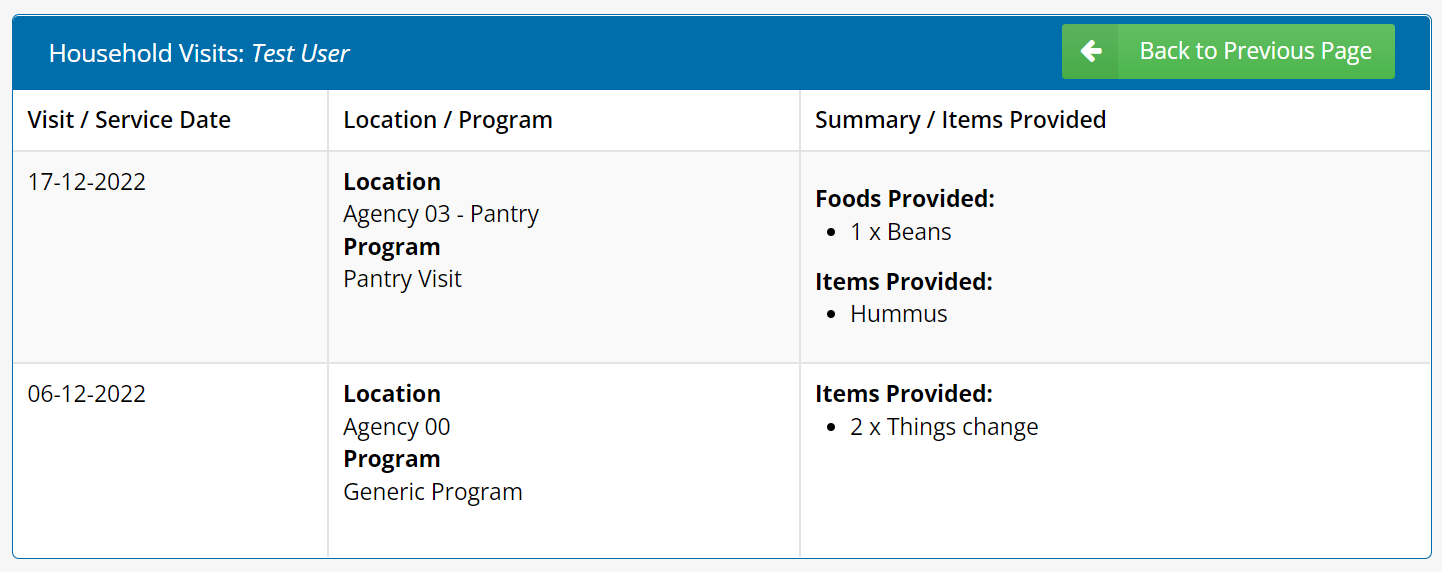
Task: Click the Program label in second row
Action: click(x=392, y=459)
